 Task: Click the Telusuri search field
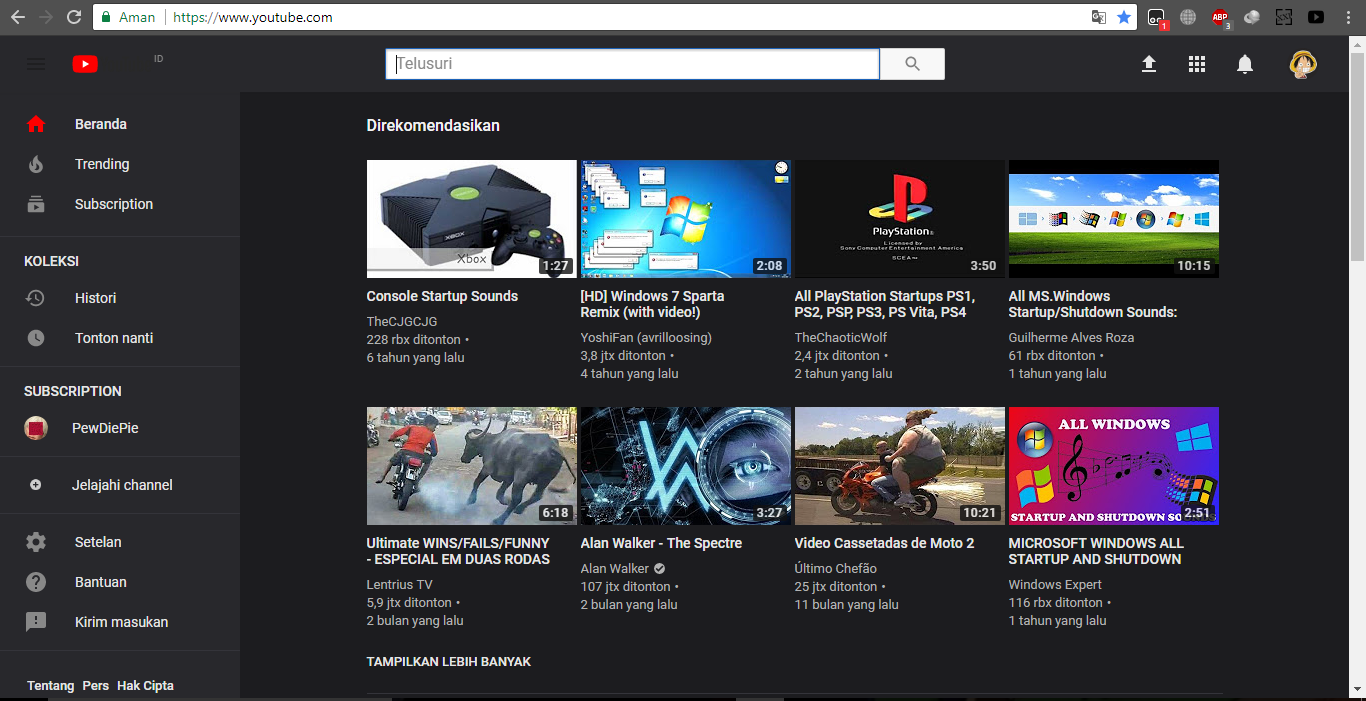coord(632,64)
